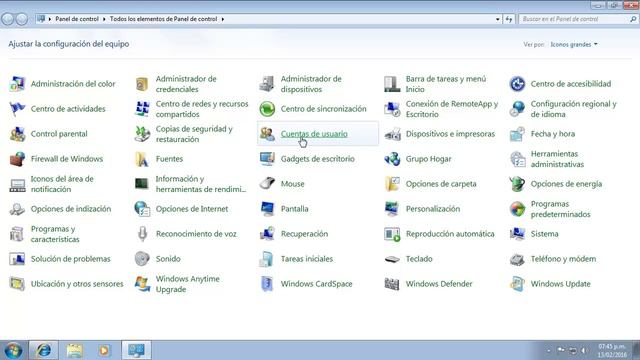This screenshot has width=640, height=360.
Task: Click the Barra de tareas y menú Inicio icon
Action: [x=392, y=84]
